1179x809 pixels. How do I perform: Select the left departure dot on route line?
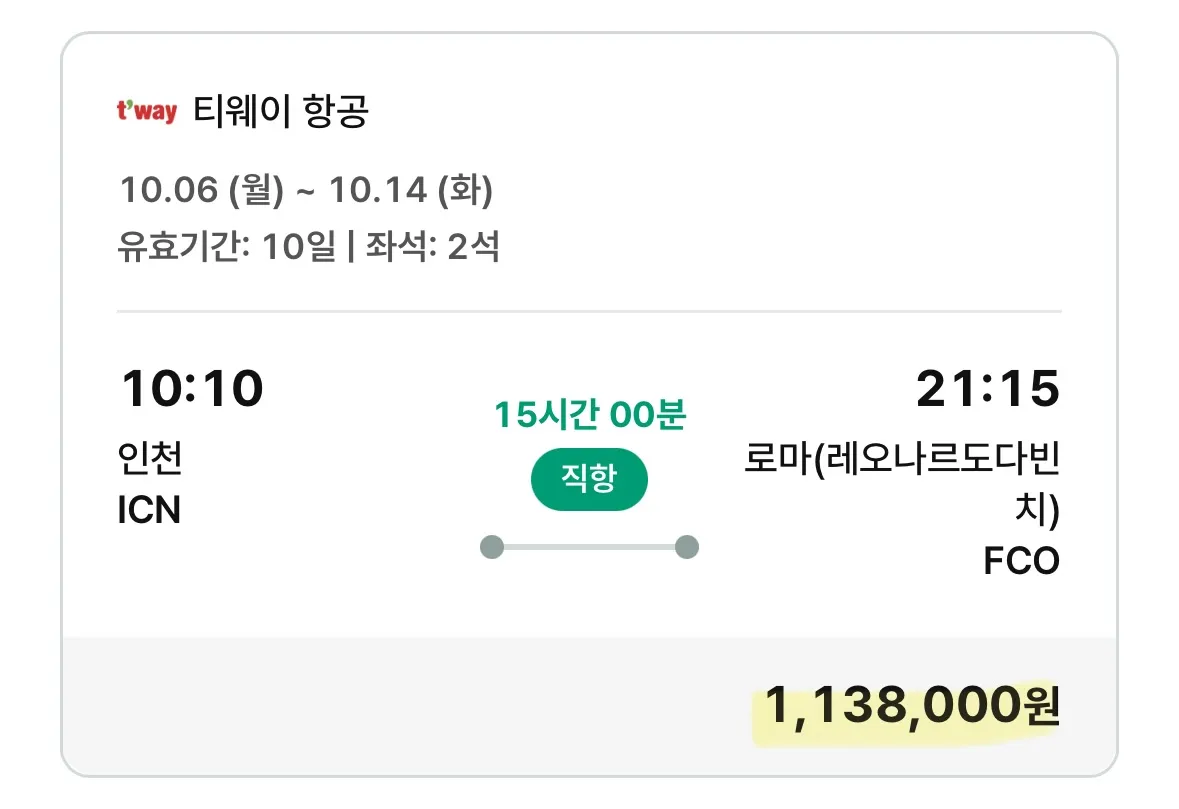(x=493, y=546)
